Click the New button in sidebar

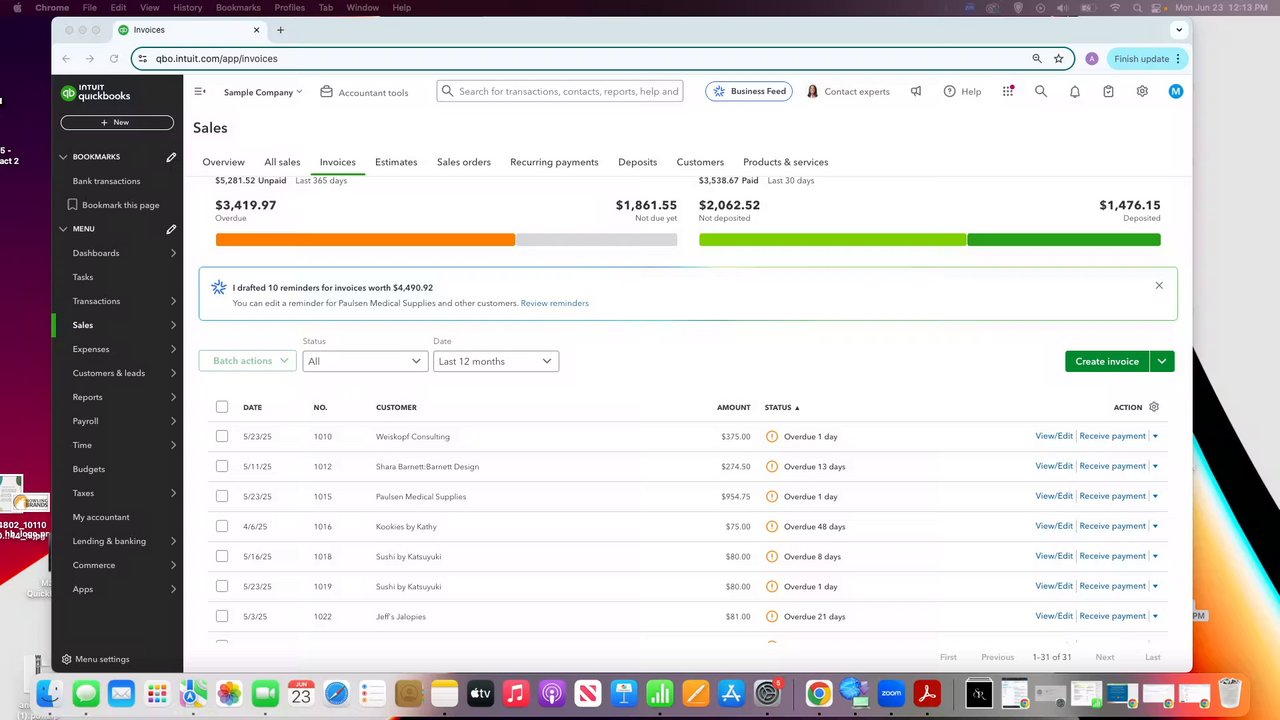click(x=116, y=122)
